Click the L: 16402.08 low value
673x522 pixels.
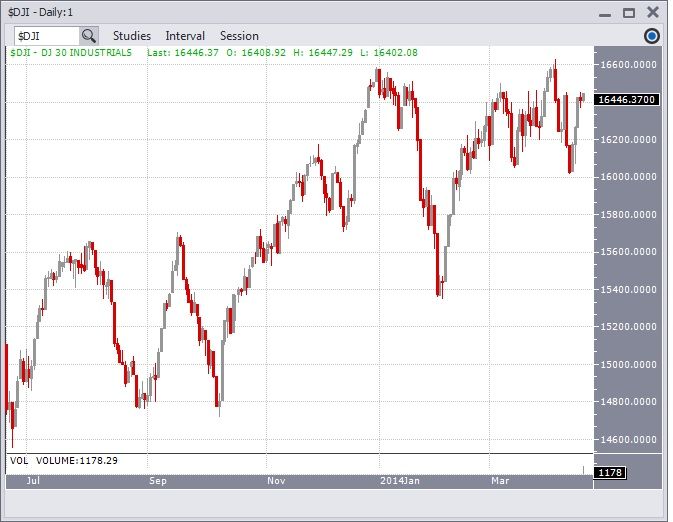point(389,53)
